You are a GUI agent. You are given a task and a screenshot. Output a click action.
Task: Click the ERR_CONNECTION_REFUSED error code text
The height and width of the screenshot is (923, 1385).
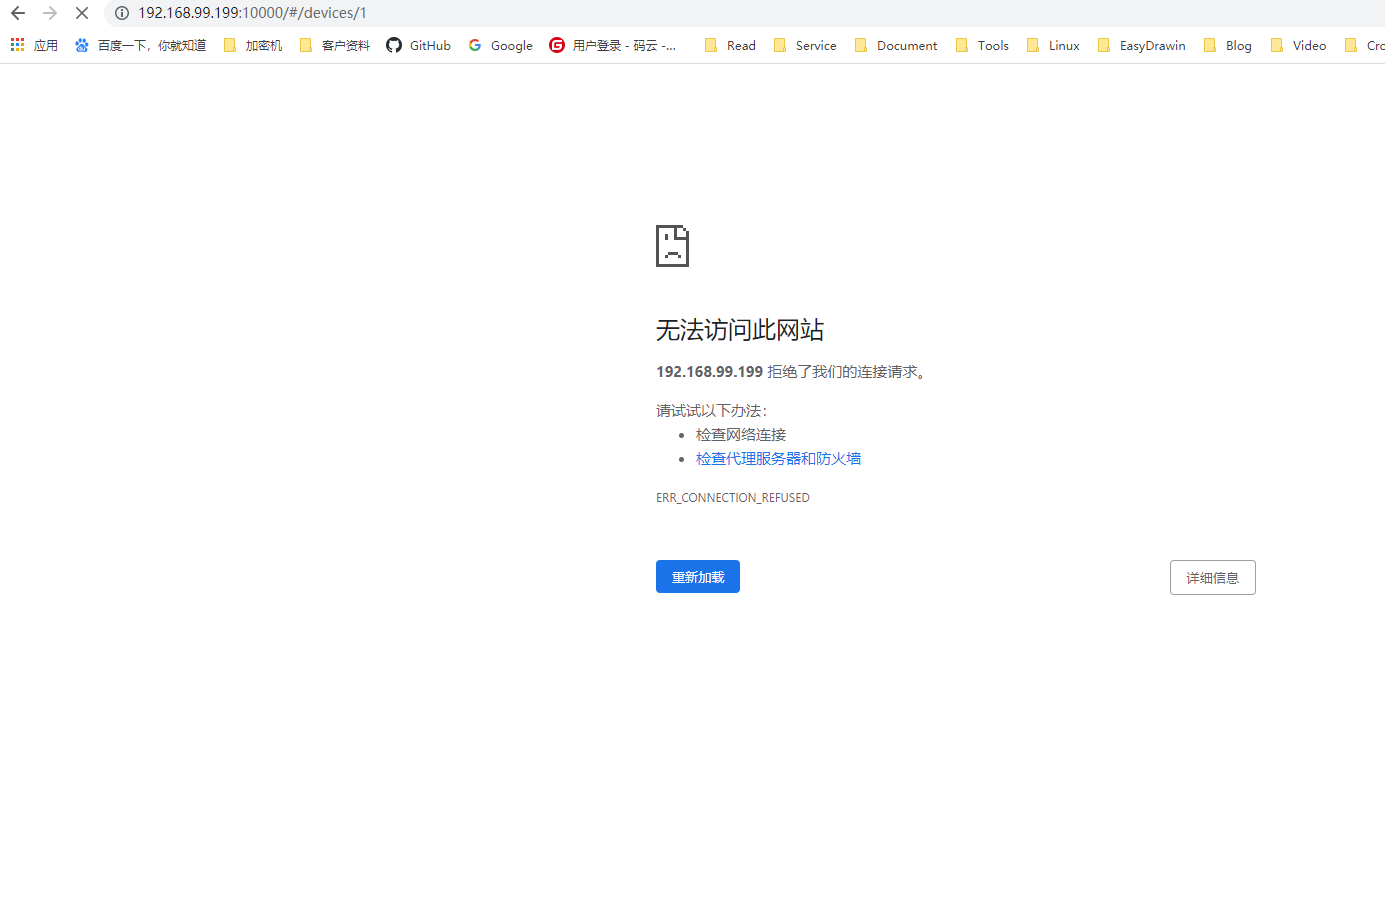tap(733, 498)
